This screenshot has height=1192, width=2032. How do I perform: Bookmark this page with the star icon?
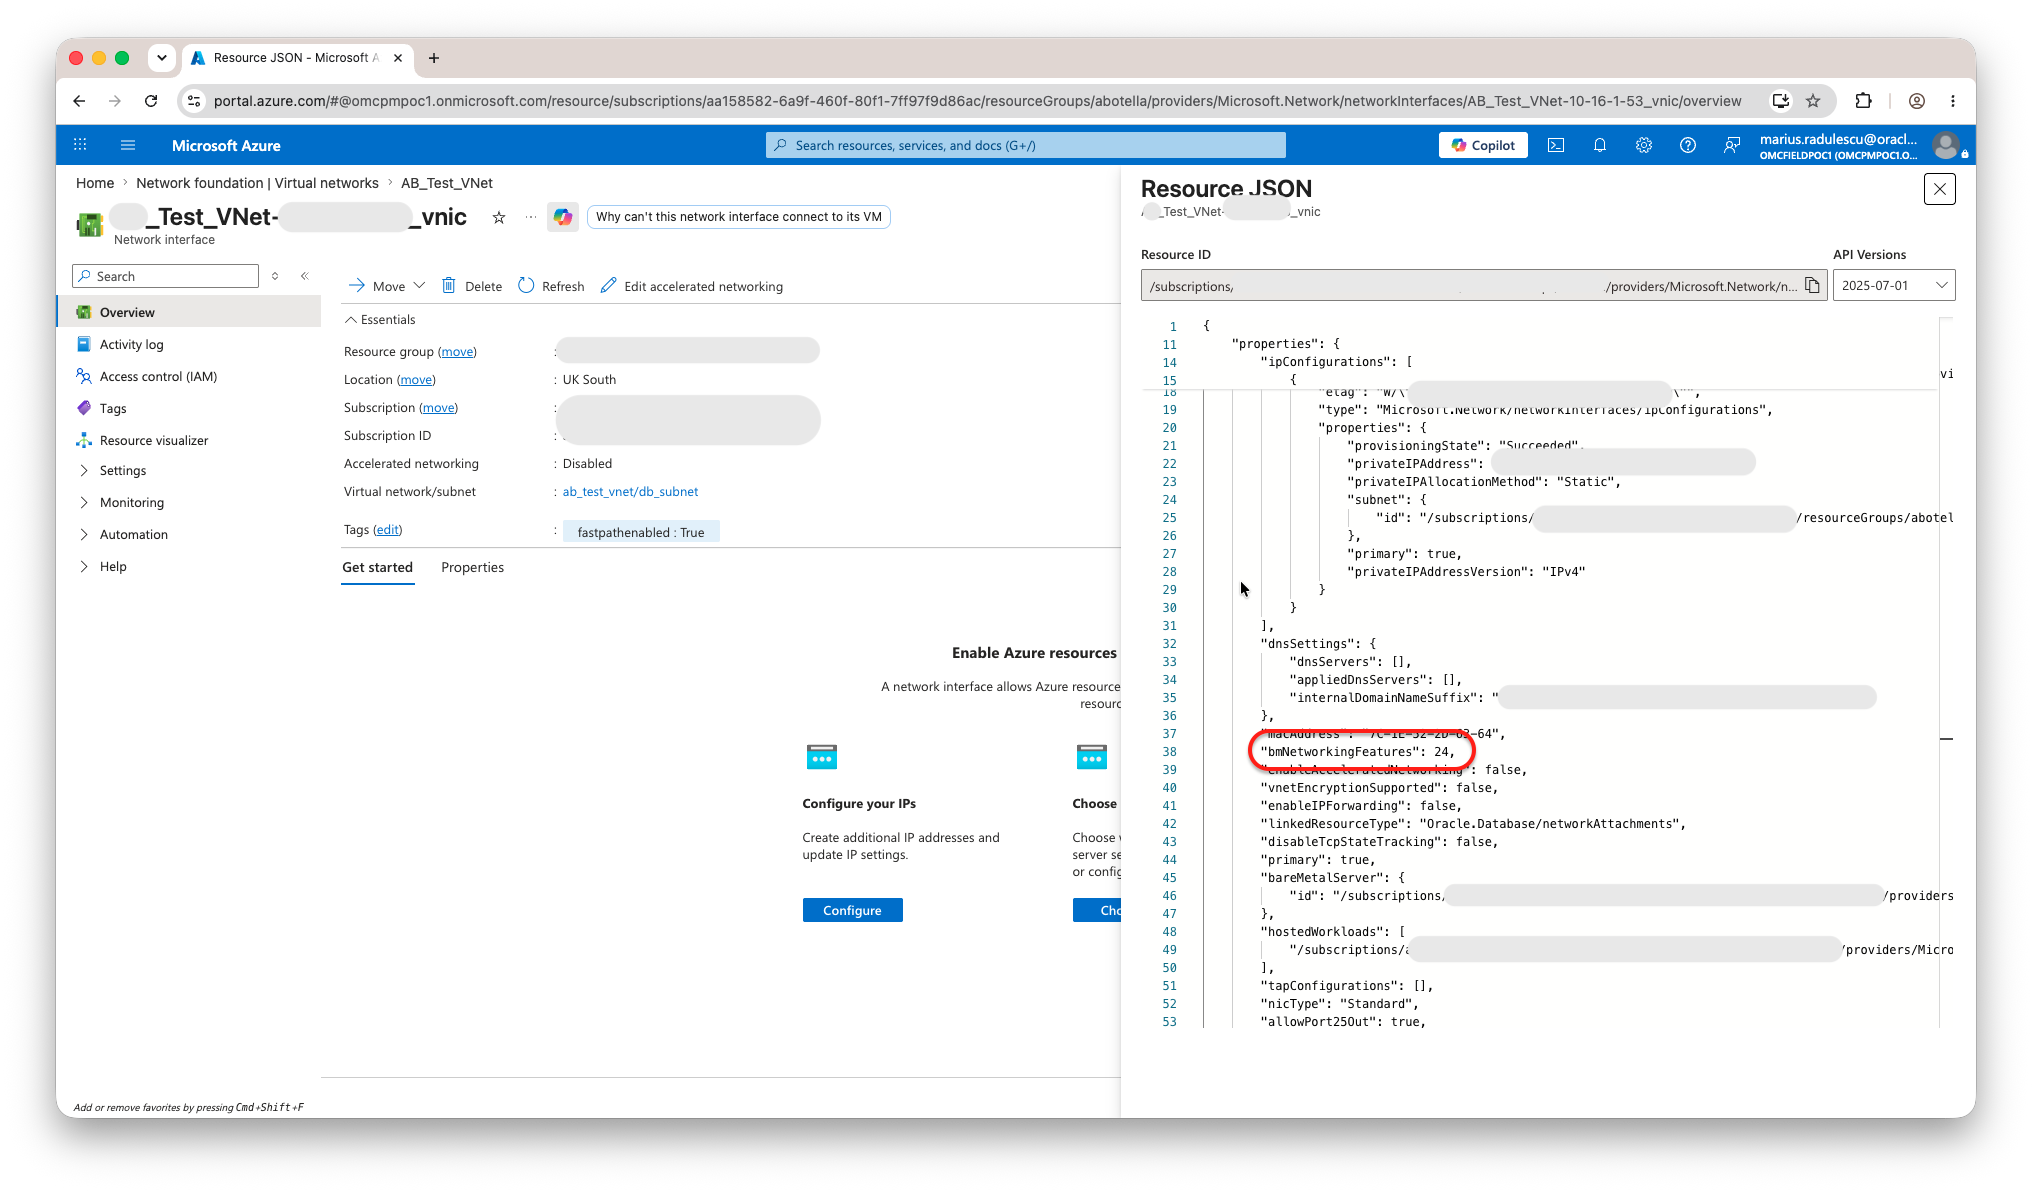pyautogui.click(x=1813, y=101)
